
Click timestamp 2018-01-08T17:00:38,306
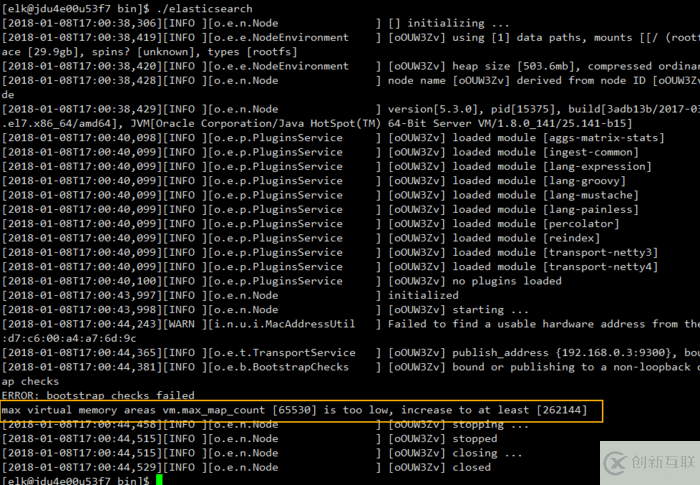[82, 23]
